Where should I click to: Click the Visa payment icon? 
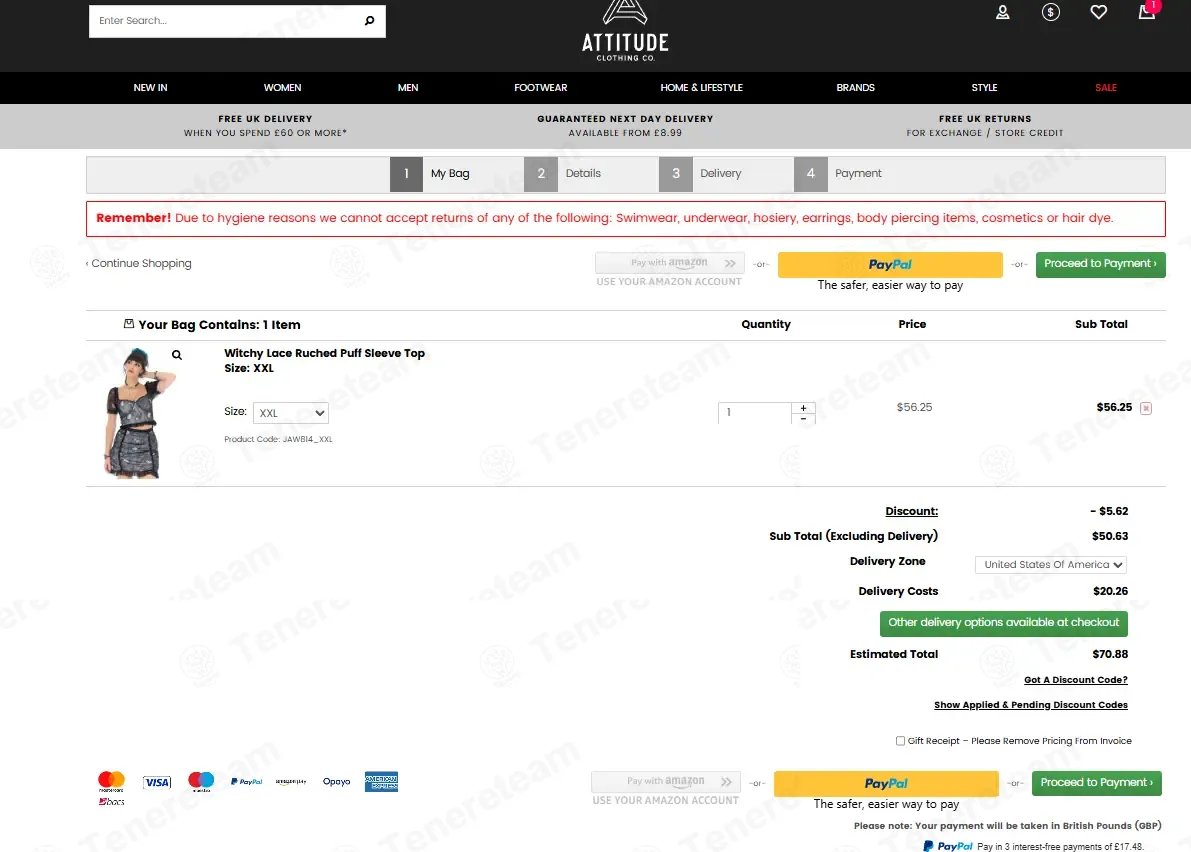pos(157,782)
